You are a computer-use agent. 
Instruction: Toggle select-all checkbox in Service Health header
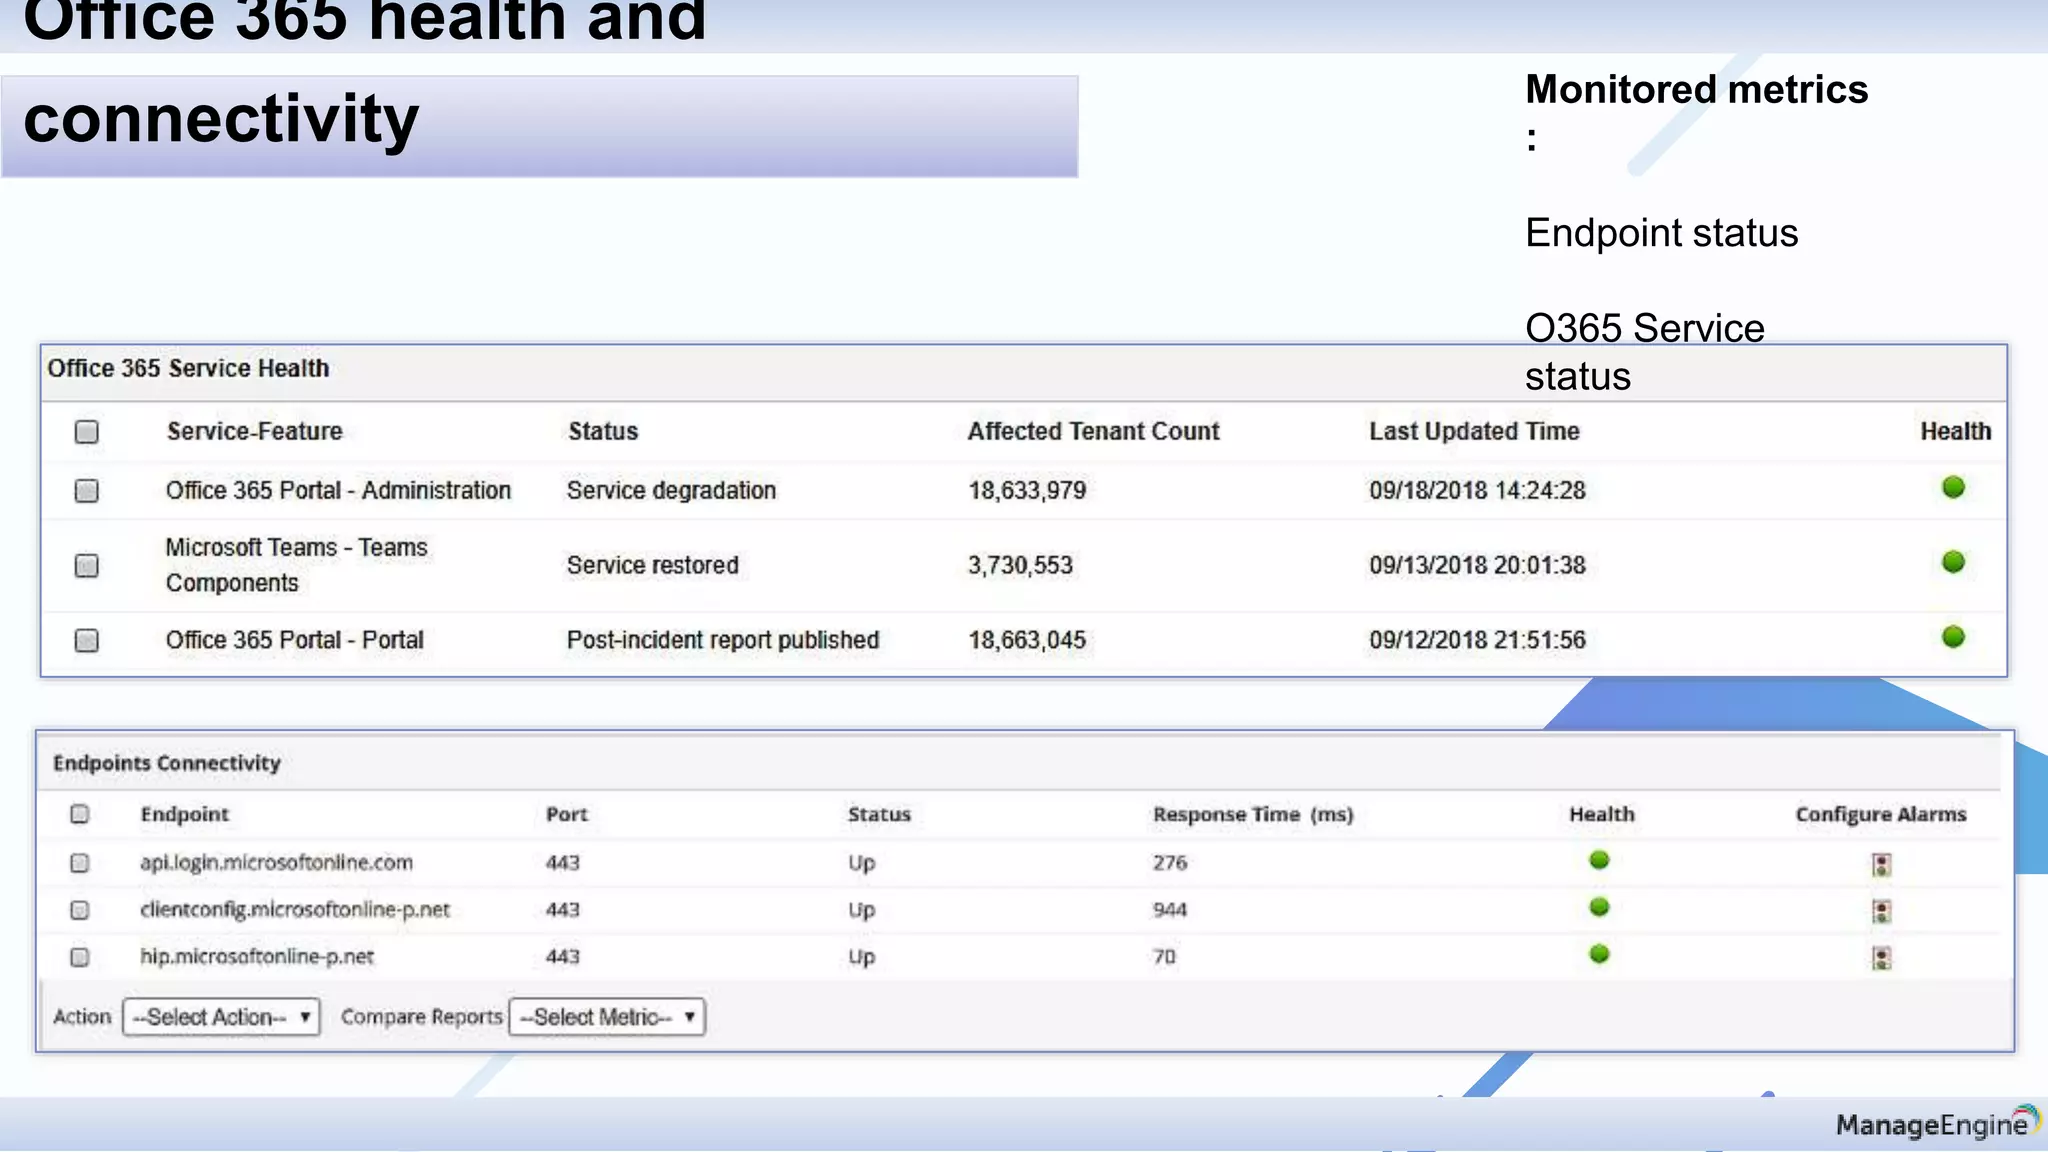(87, 432)
